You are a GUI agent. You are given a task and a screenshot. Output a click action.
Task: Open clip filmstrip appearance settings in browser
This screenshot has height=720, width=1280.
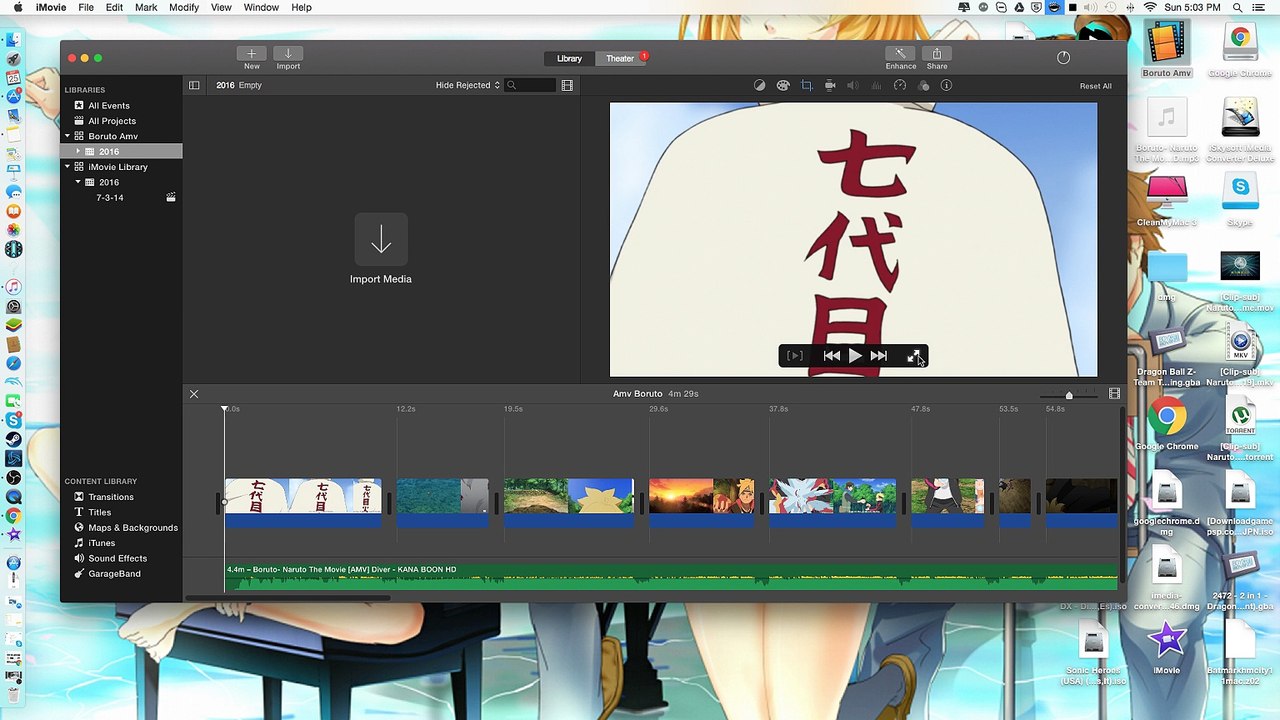[567, 86]
